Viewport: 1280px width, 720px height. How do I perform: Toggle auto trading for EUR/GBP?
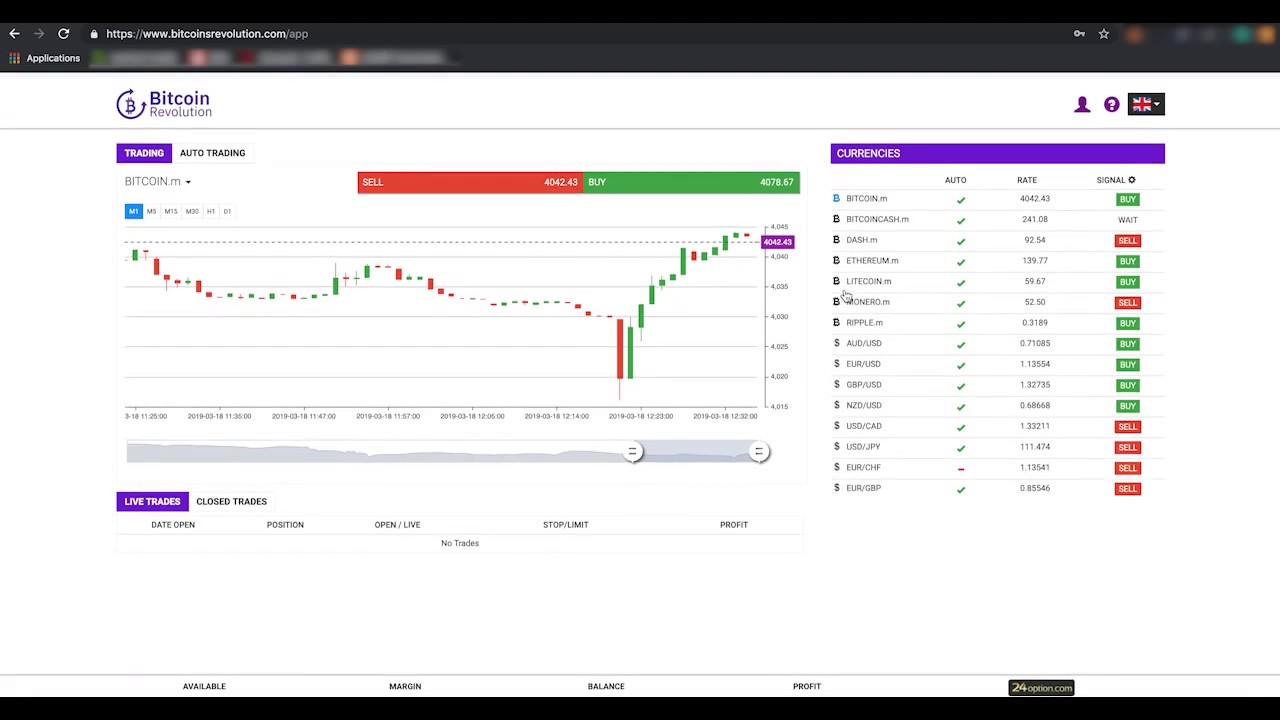[961, 489]
